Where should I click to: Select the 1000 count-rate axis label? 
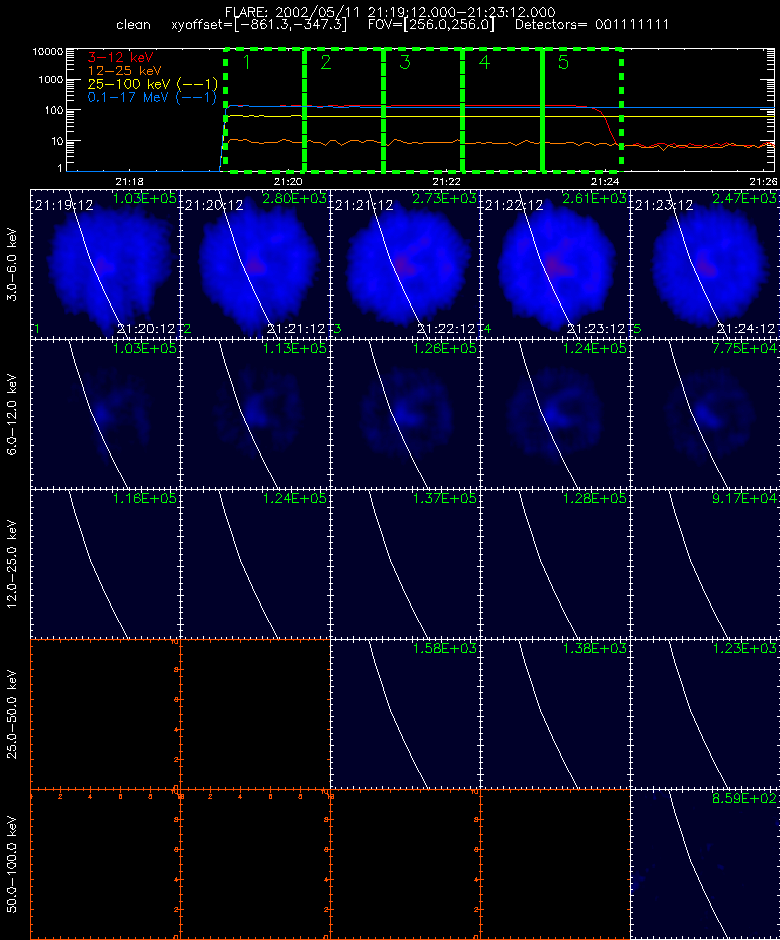point(51,80)
